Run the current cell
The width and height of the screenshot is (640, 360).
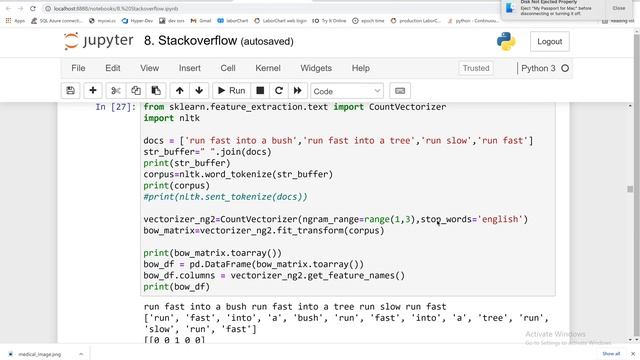(x=231, y=91)
